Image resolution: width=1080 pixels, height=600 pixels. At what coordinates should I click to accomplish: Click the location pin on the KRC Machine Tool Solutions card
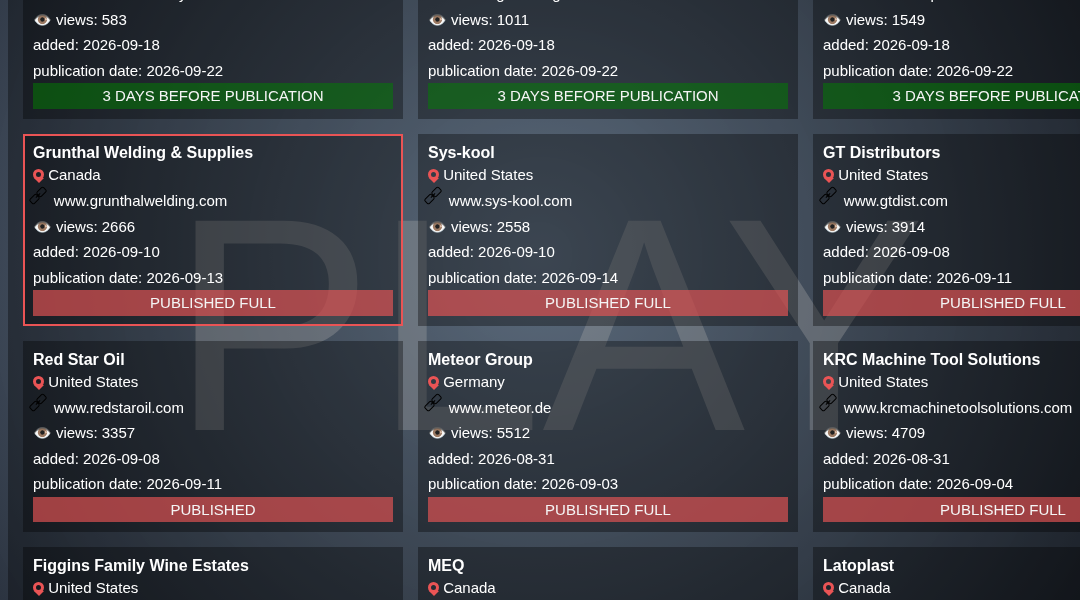pyautogui.click(x=829, y=382)
